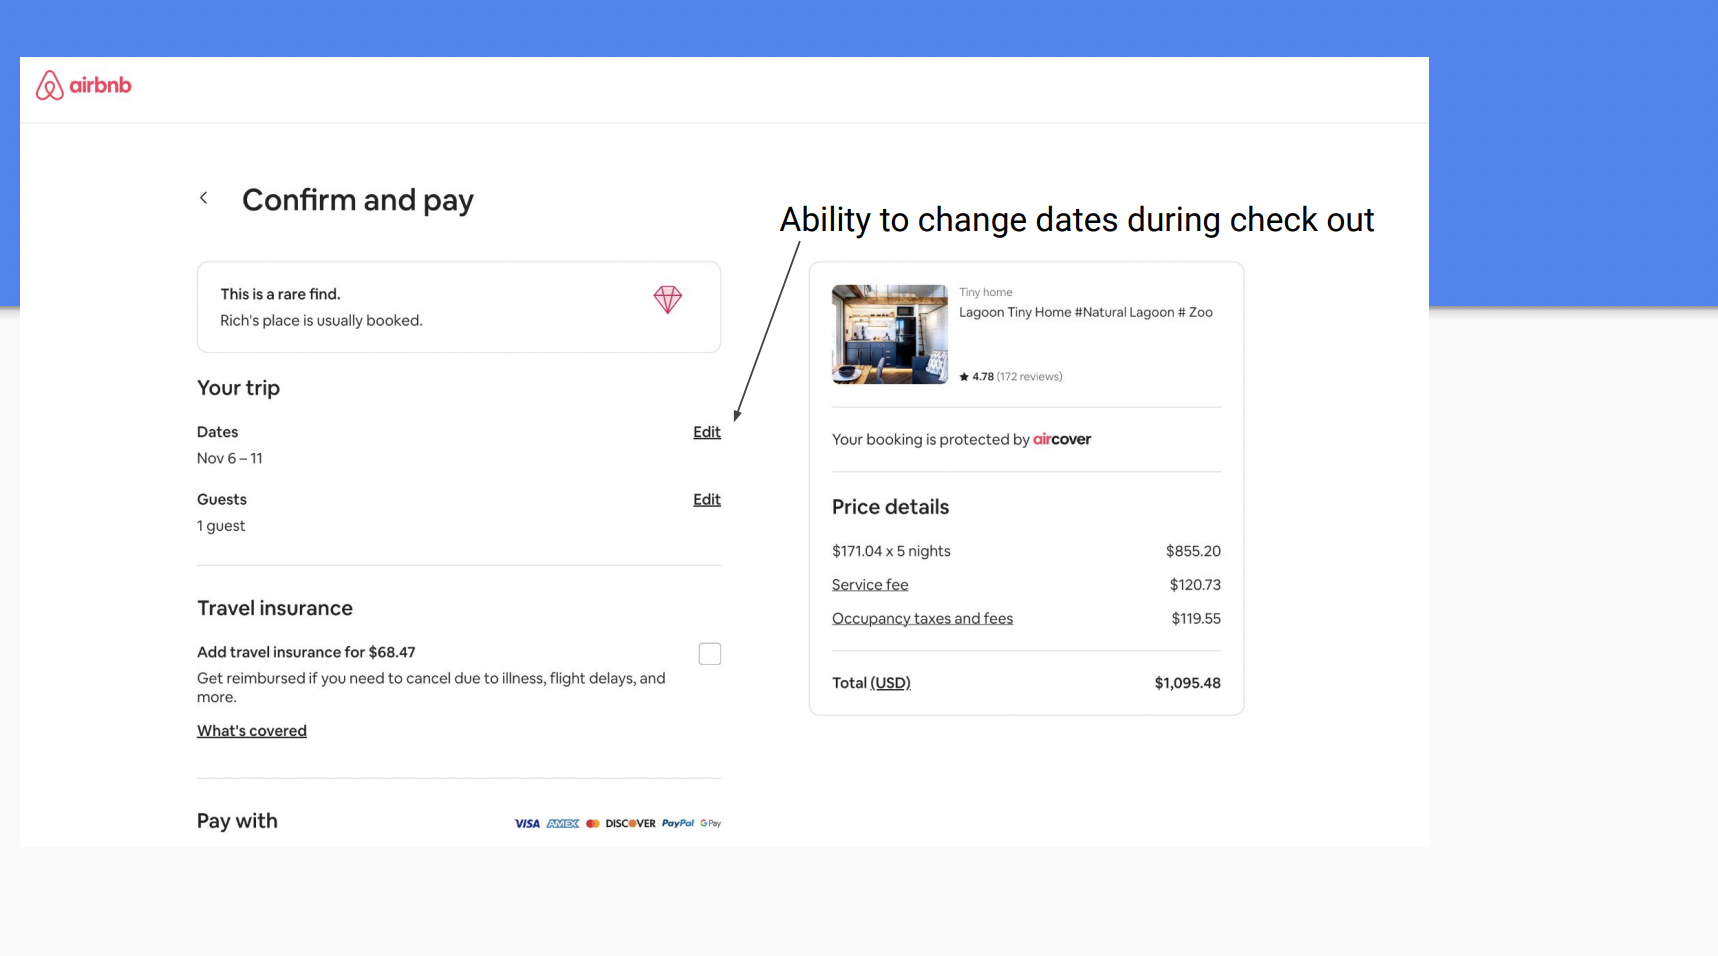This screenshot has width=1718, height=956.
Task: Click the aircover brand text
Action: point(1062,439)
